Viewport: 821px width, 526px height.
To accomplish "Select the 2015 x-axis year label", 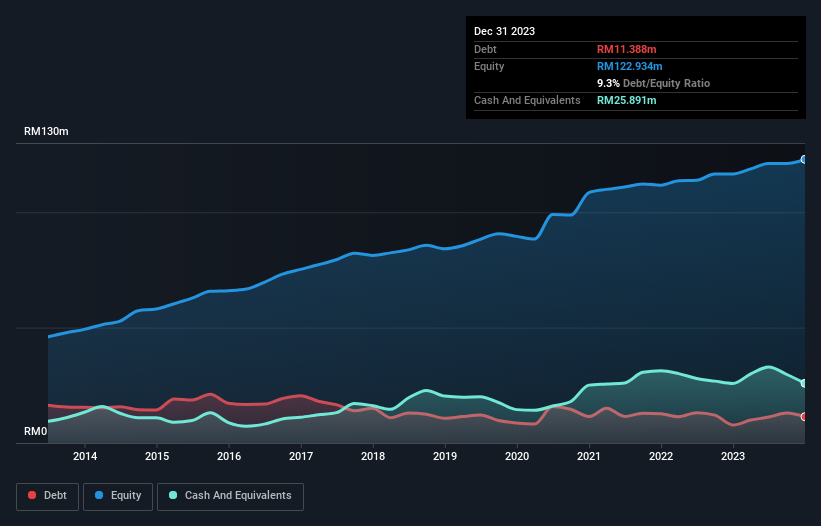I will pos(157,456).
